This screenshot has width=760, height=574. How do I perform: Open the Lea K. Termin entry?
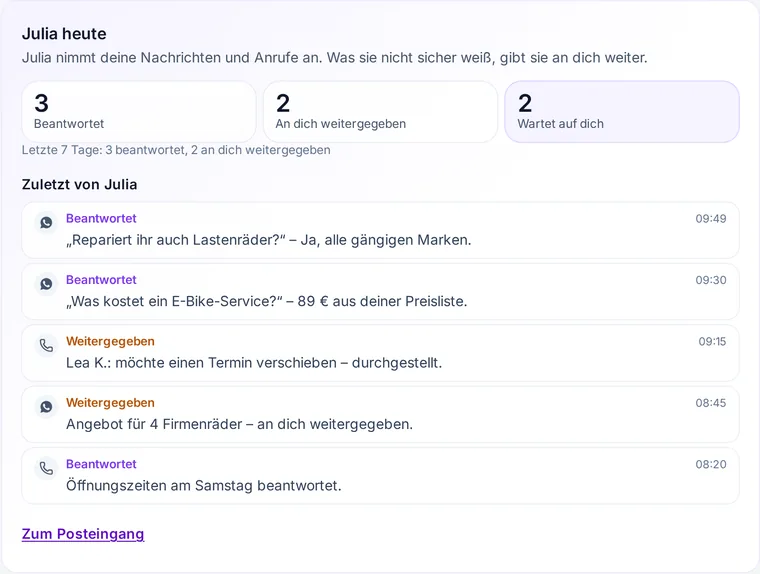tap(380, 353)
